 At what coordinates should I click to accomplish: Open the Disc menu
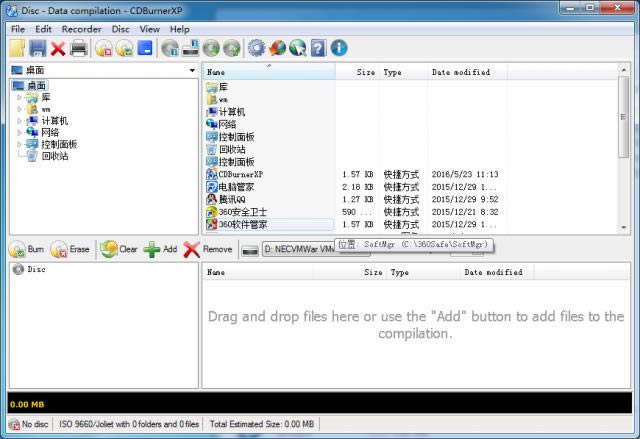120,29
